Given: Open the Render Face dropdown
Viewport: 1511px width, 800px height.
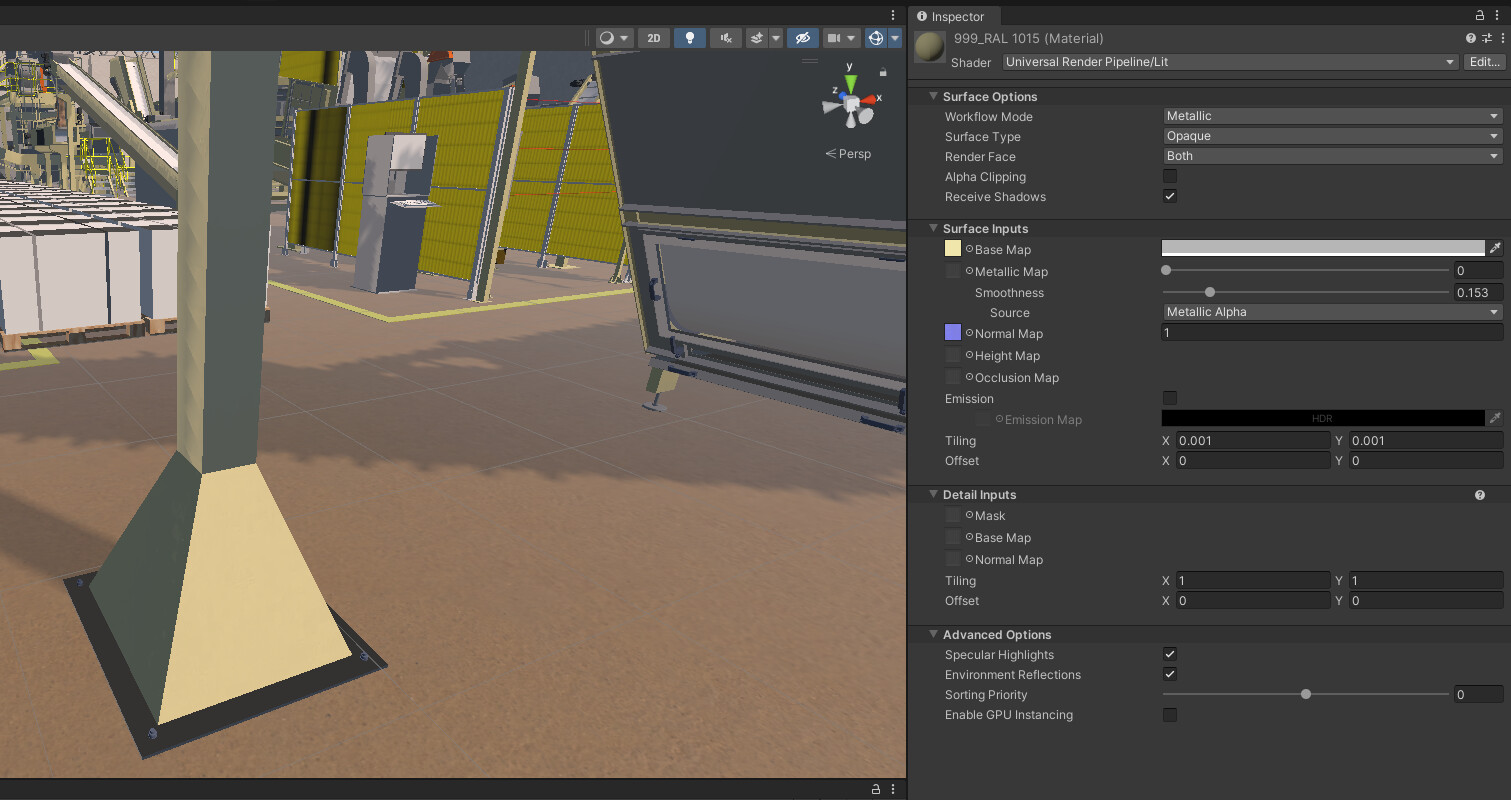Looking at the screenshot, I should (x=1331, y=156).
